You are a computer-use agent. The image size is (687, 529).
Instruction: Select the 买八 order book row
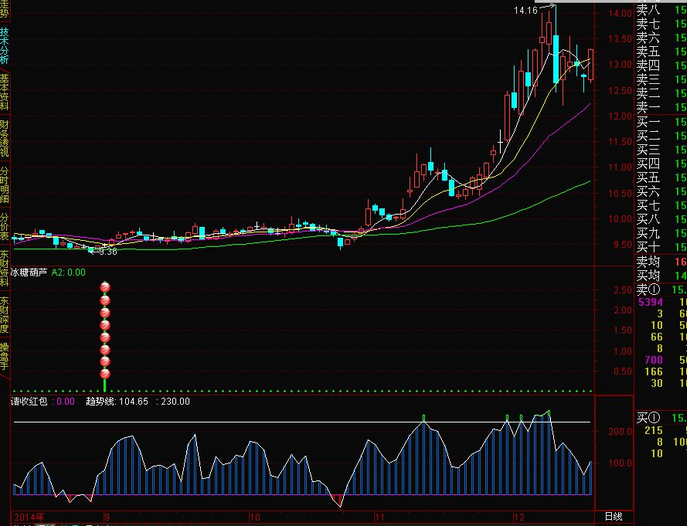tap(661, 219)
